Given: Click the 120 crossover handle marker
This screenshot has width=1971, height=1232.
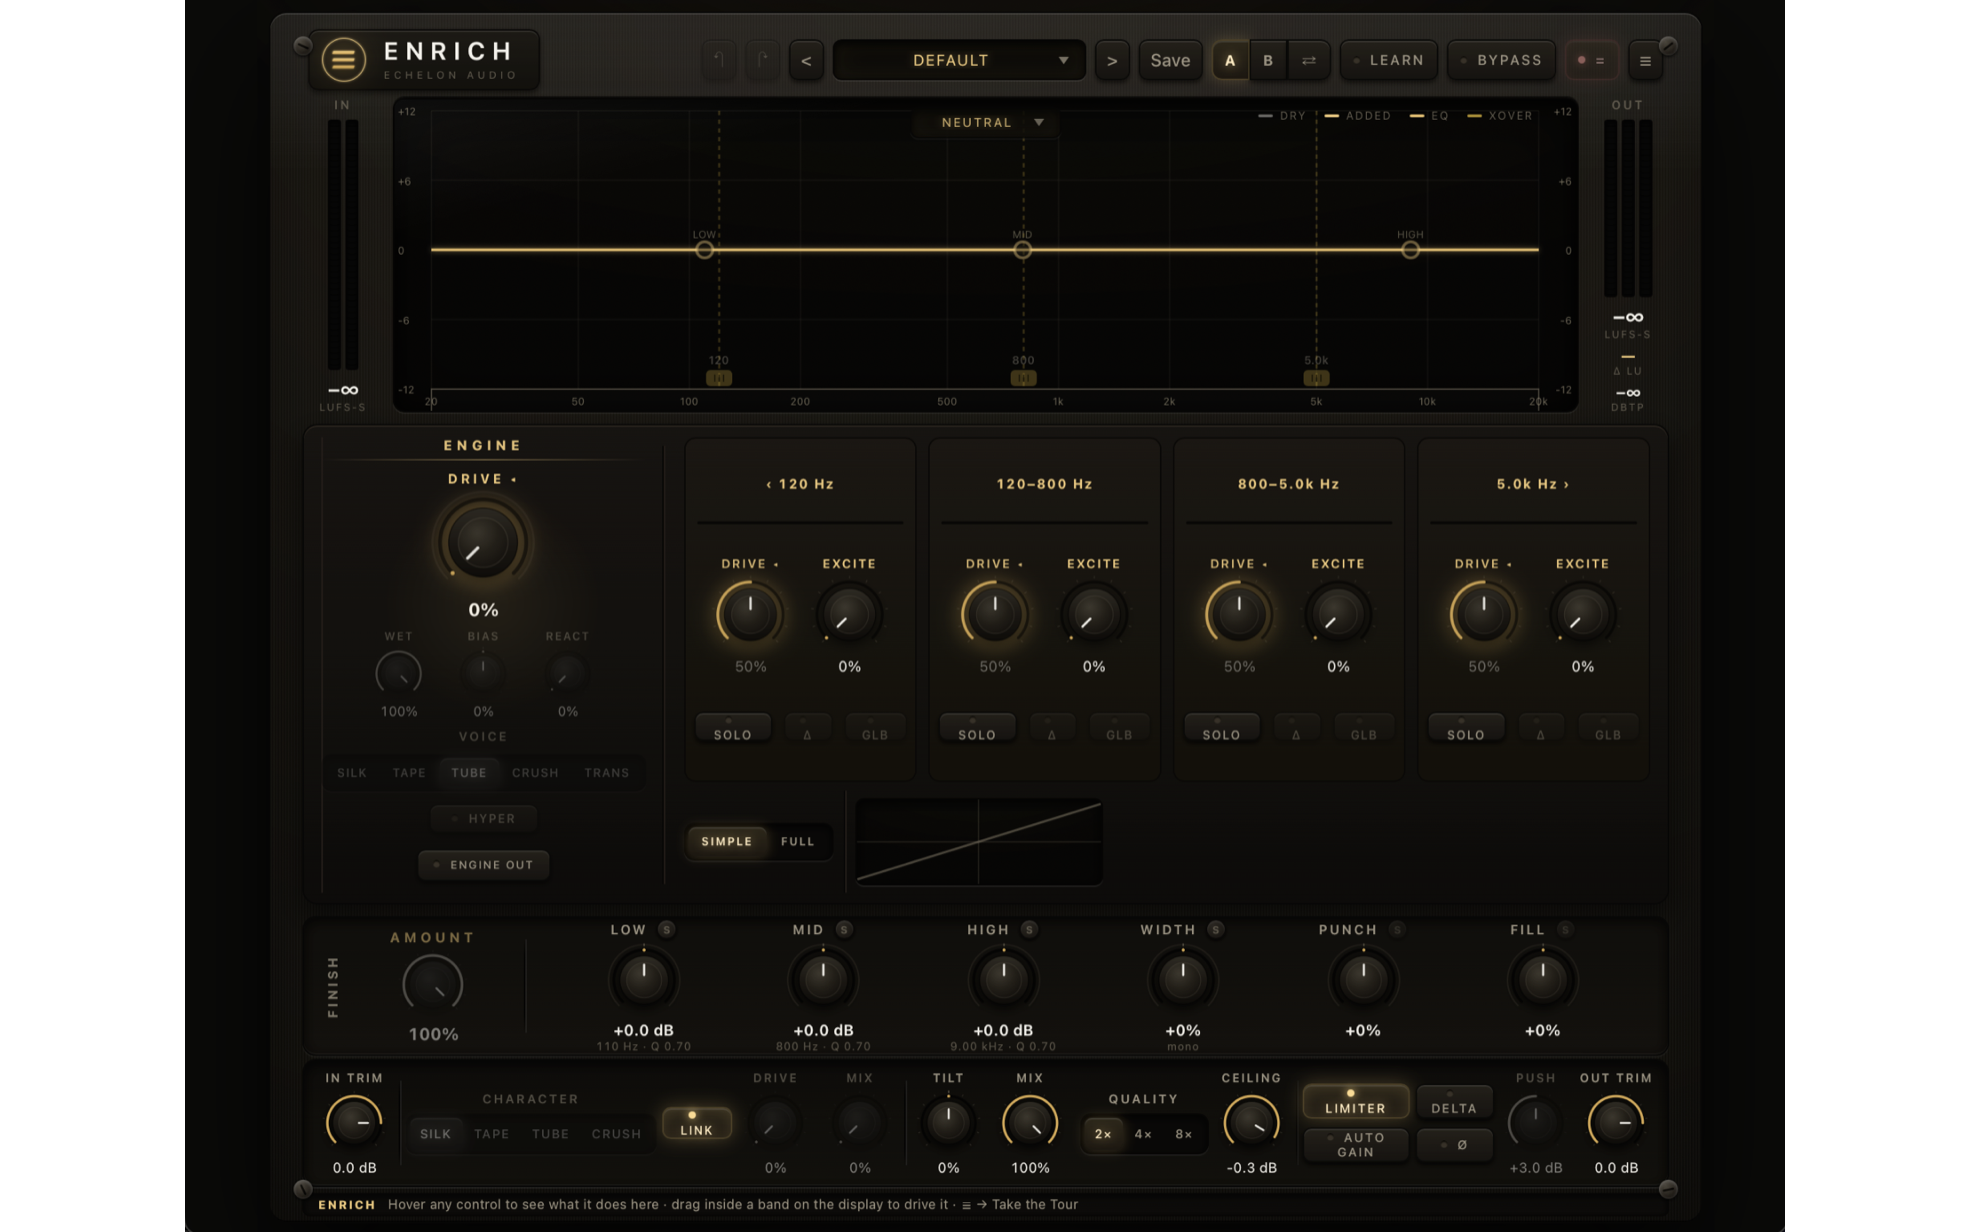Looking at the screenshot, I should click(719, 378).
